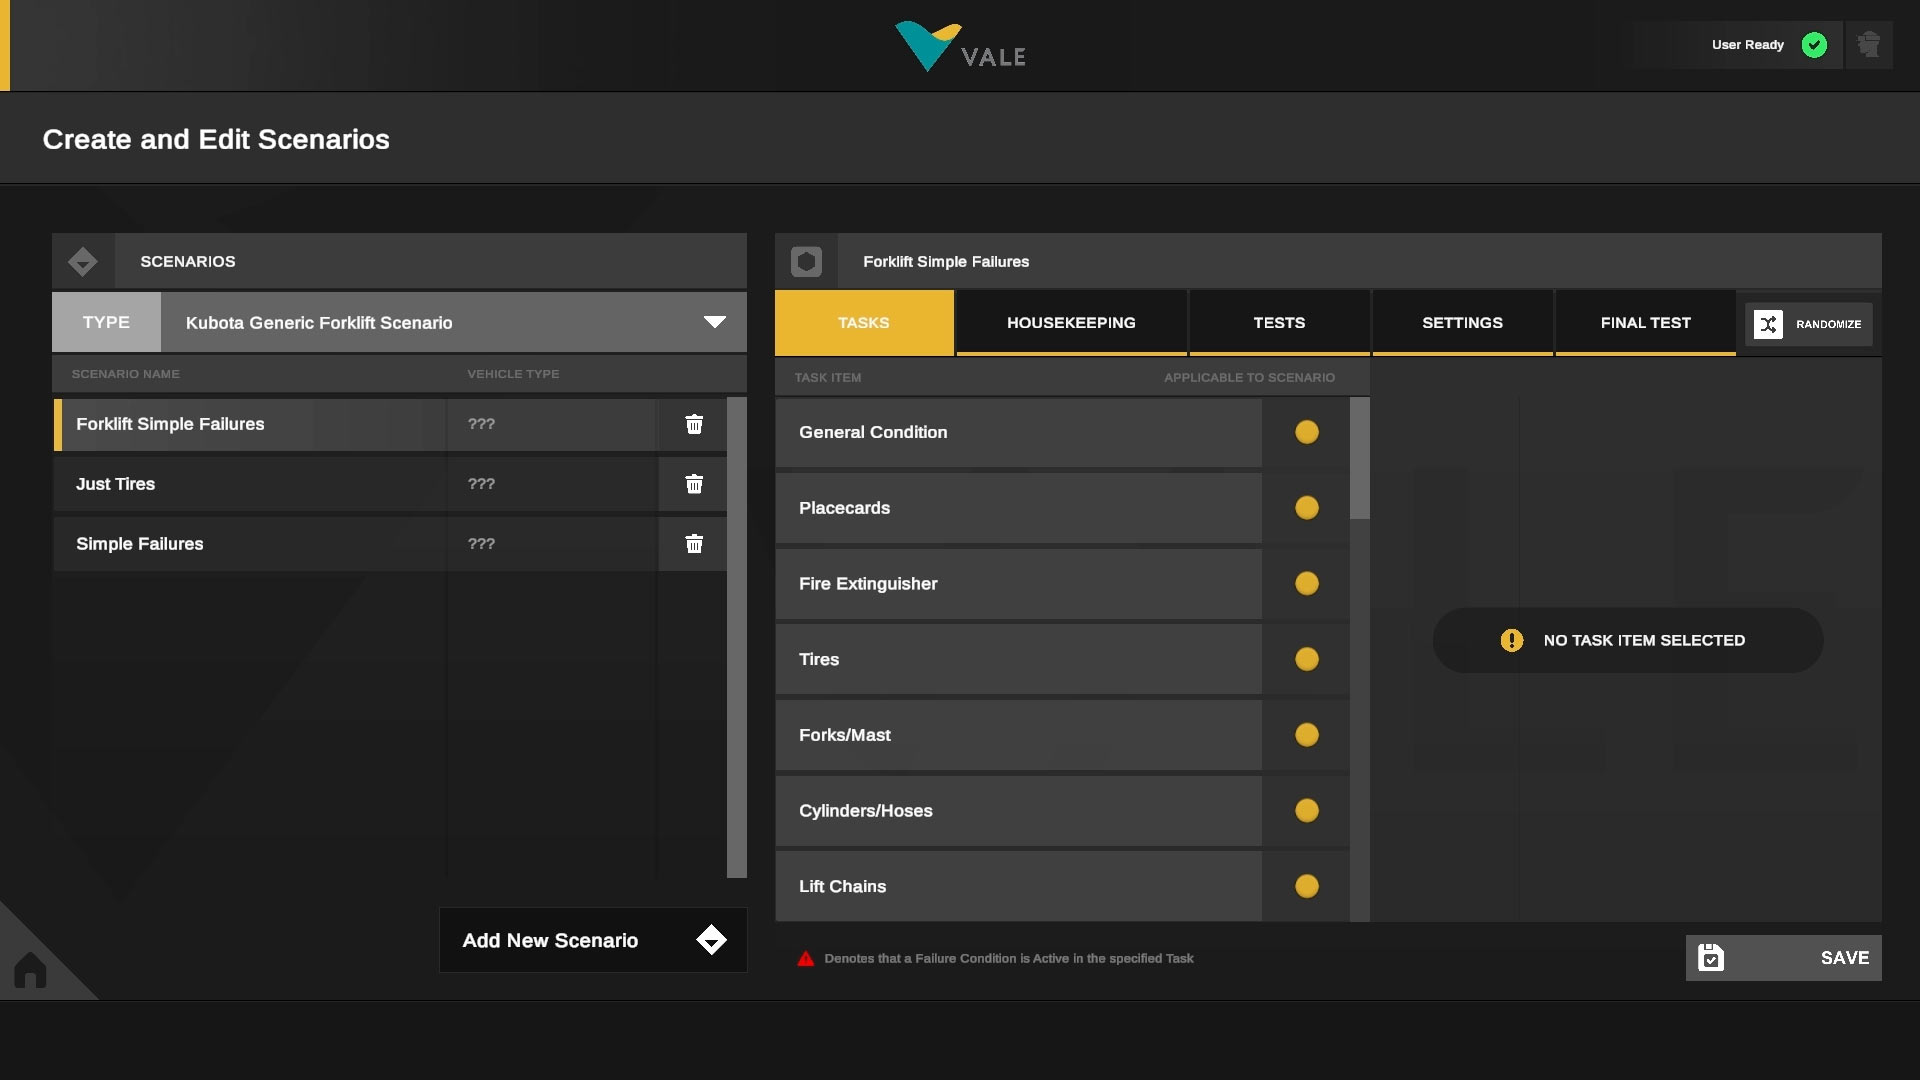Click hexagon icon beside Forklift Simple Failures title
The image size is (1920, 1080).
806,262
